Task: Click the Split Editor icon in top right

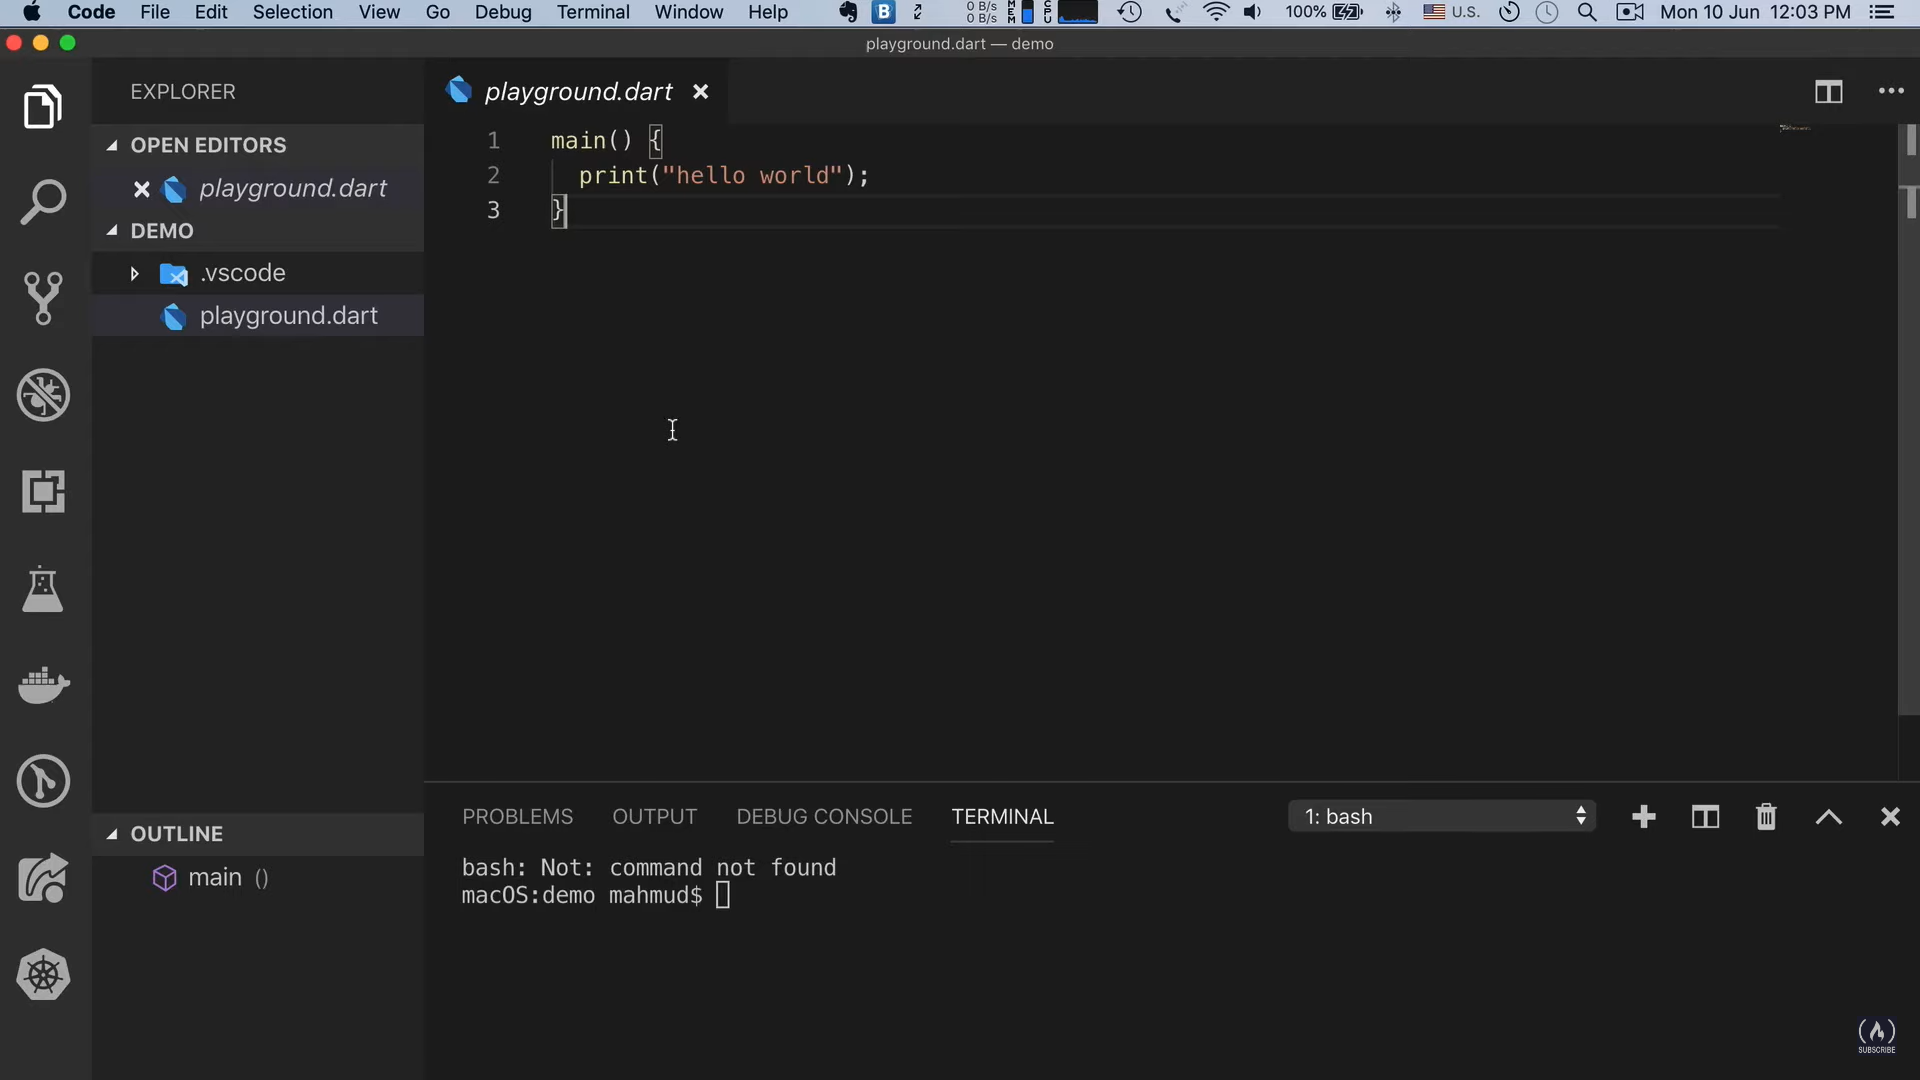Action: (1828, 90)
